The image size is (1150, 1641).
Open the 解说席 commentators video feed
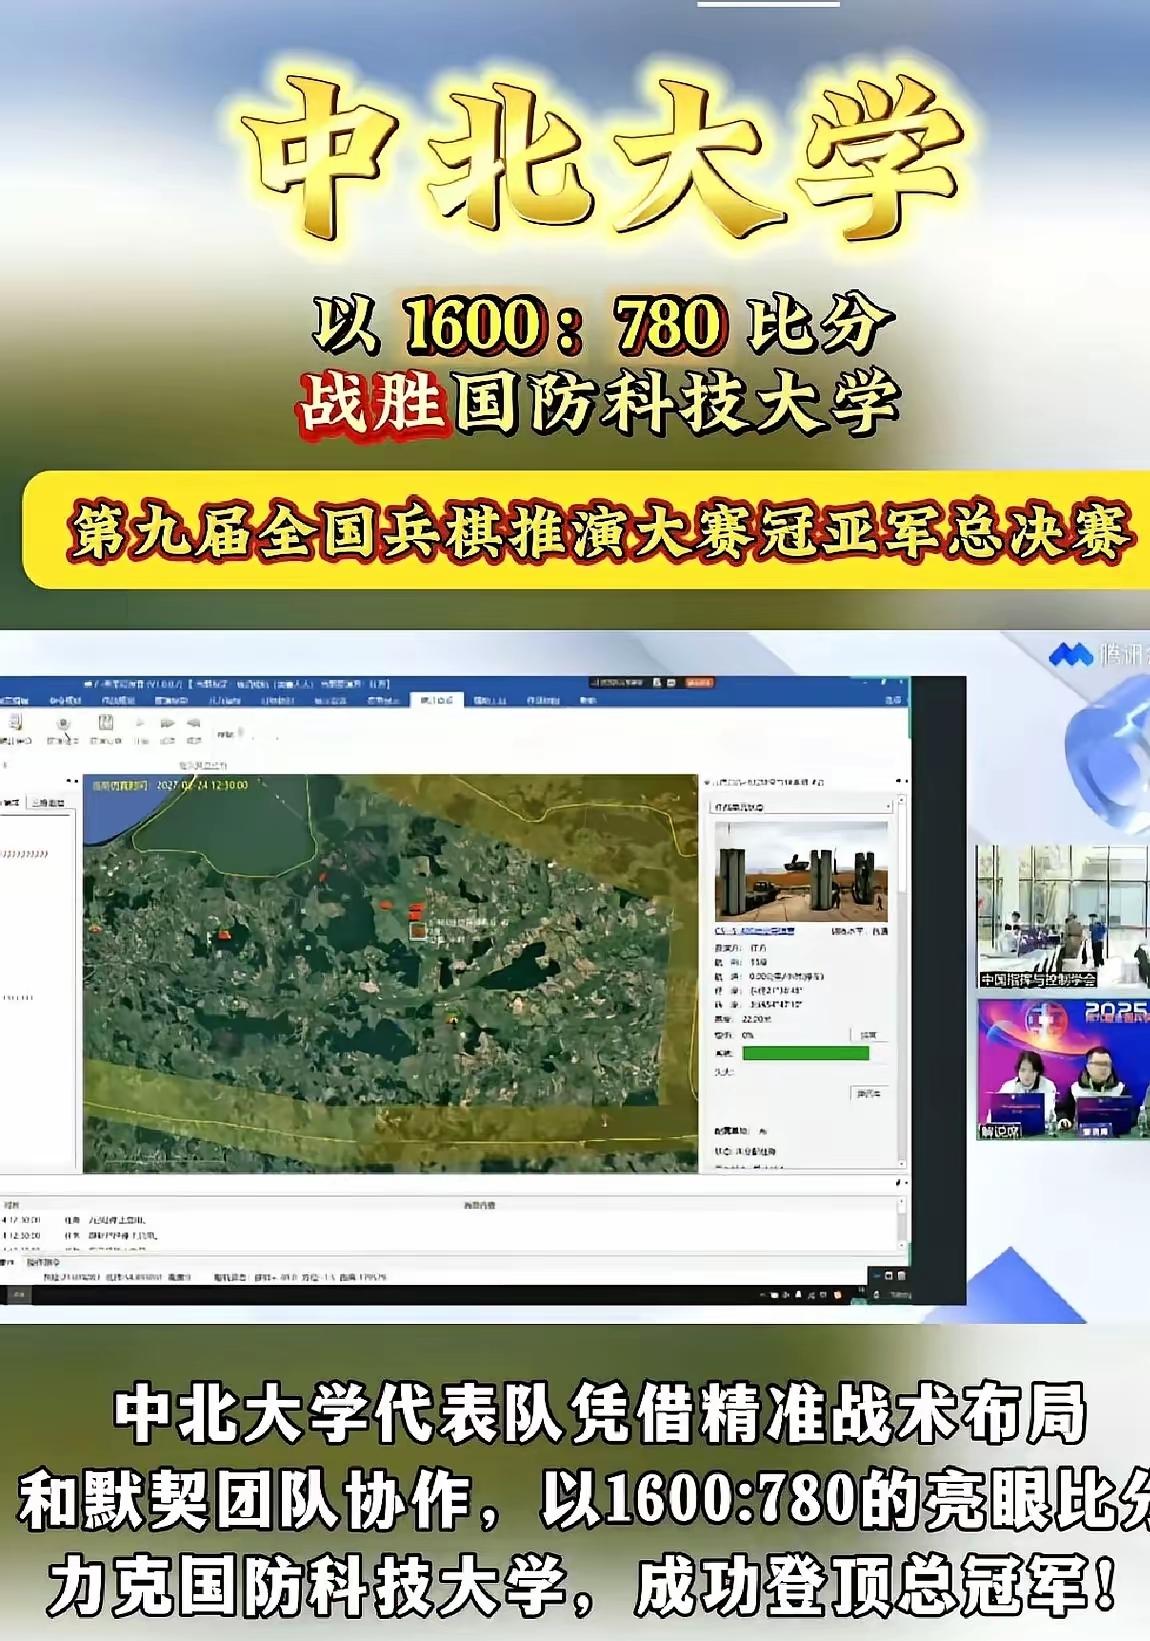click(x=1063, y=1069)
